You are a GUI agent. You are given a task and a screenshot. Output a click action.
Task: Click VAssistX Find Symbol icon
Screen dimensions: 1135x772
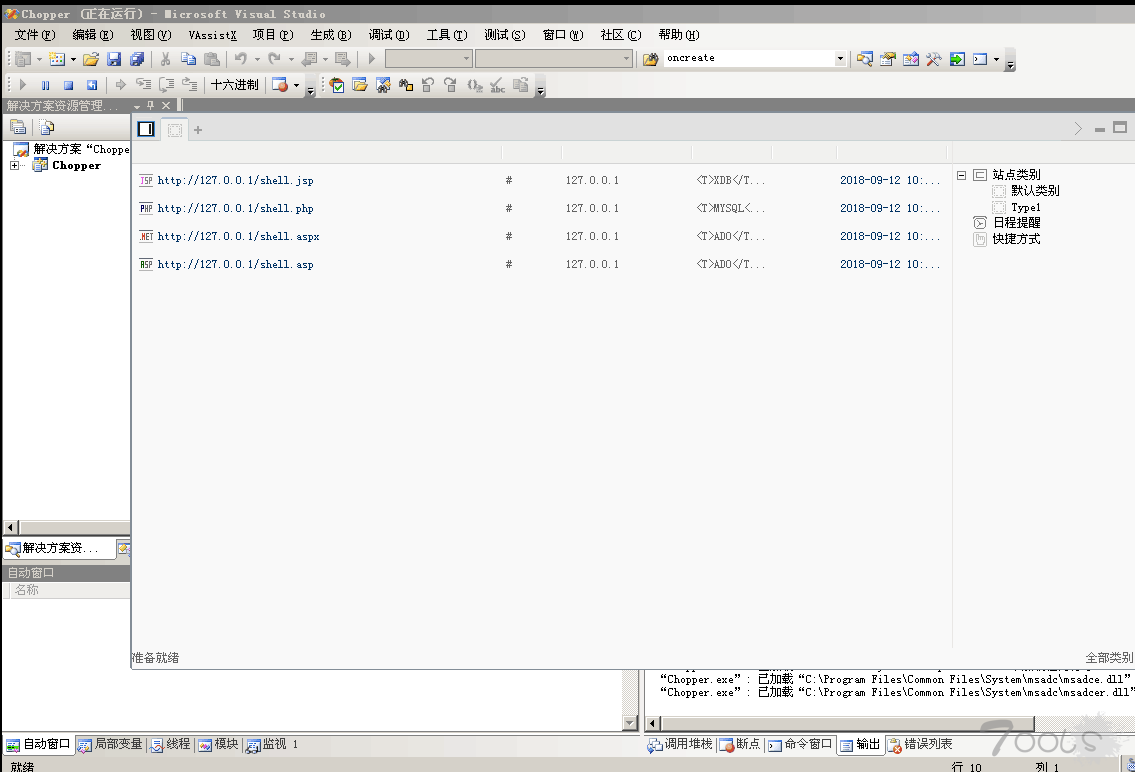tap(383, 85)
